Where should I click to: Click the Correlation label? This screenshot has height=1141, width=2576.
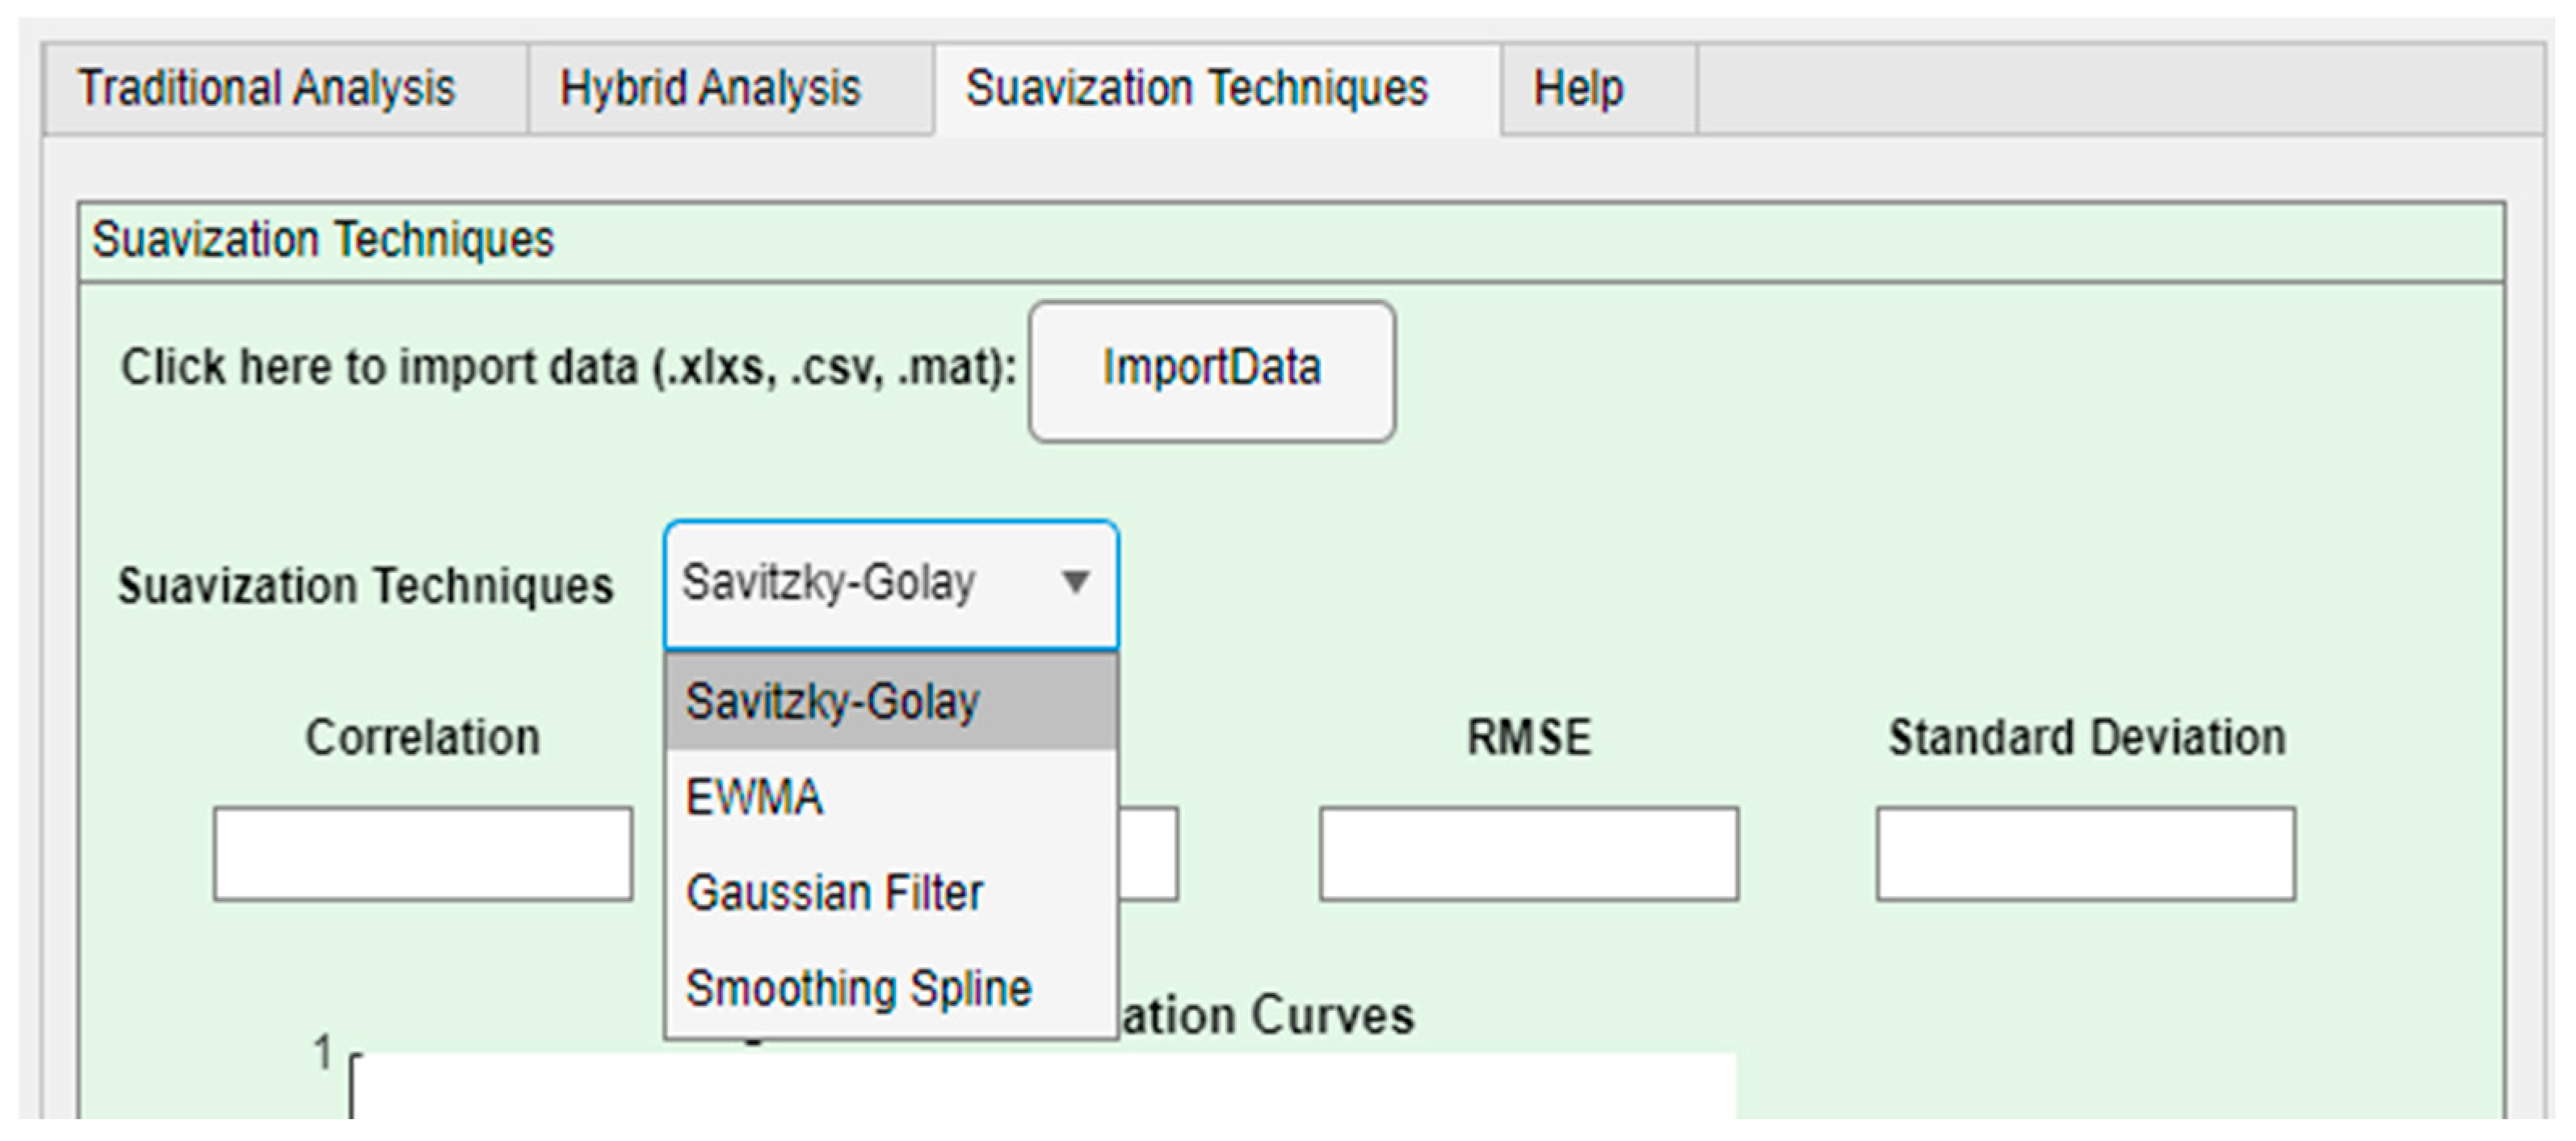tap(423, 737)
